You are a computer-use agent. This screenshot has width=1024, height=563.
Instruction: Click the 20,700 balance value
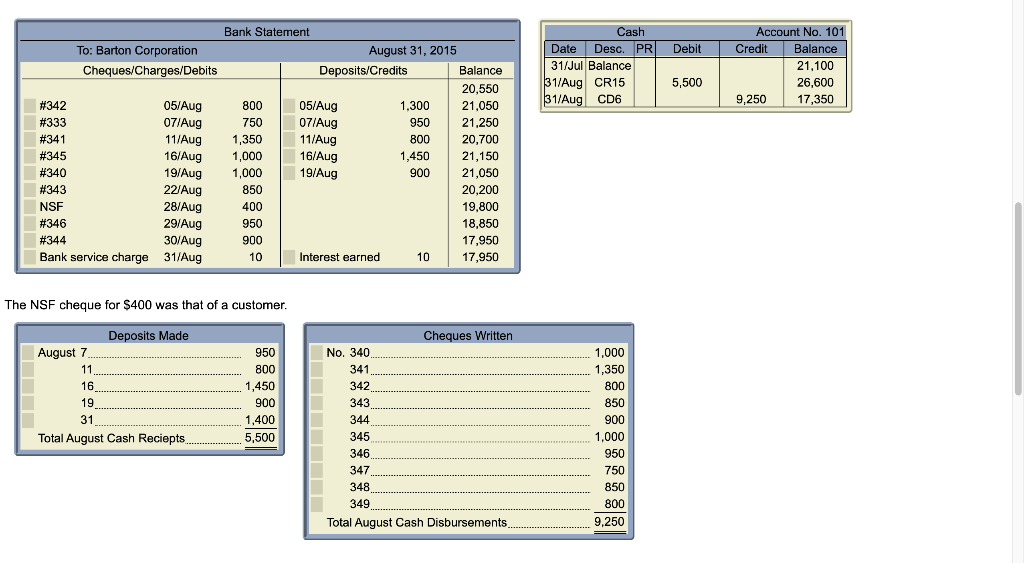coord(480,140)
